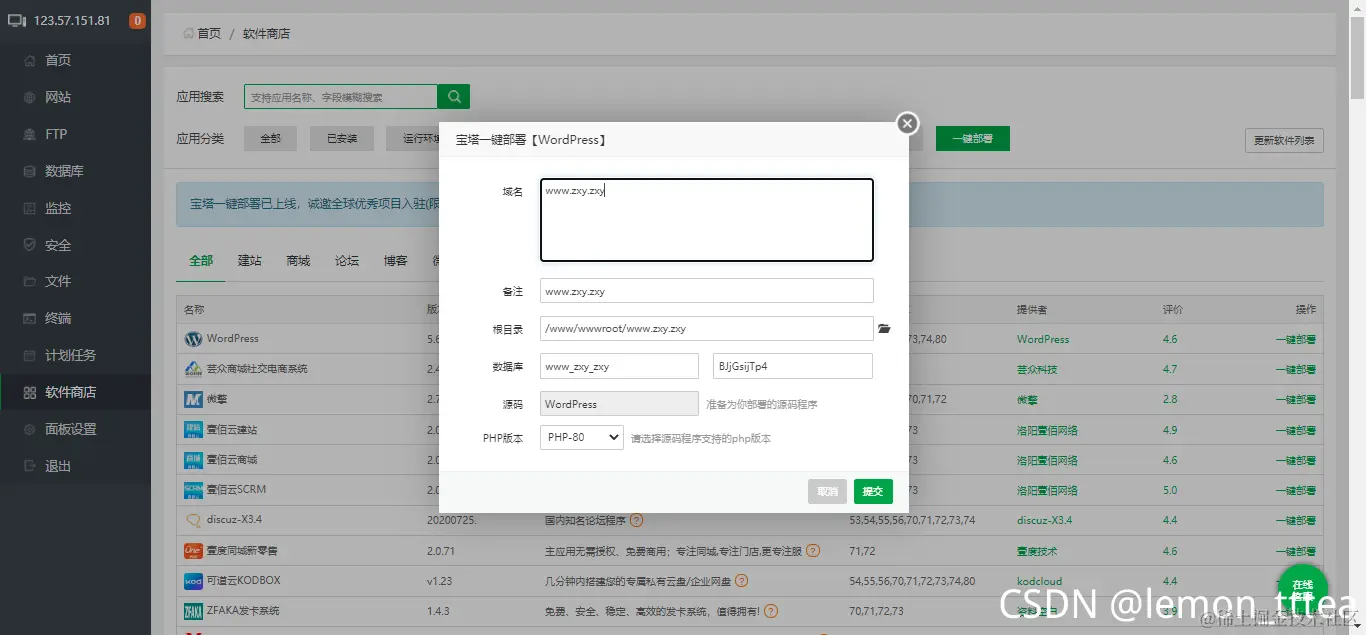Click the 评价 column header
Screen dimensions: 1366x635
point(1173,309)
